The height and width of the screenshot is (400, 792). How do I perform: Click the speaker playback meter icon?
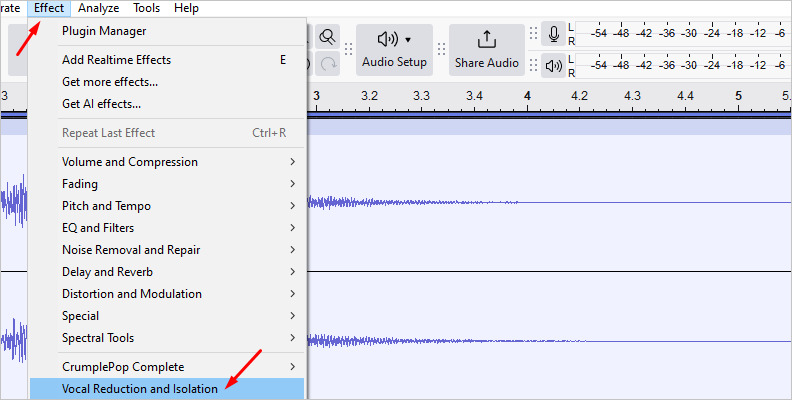(554, 66)
